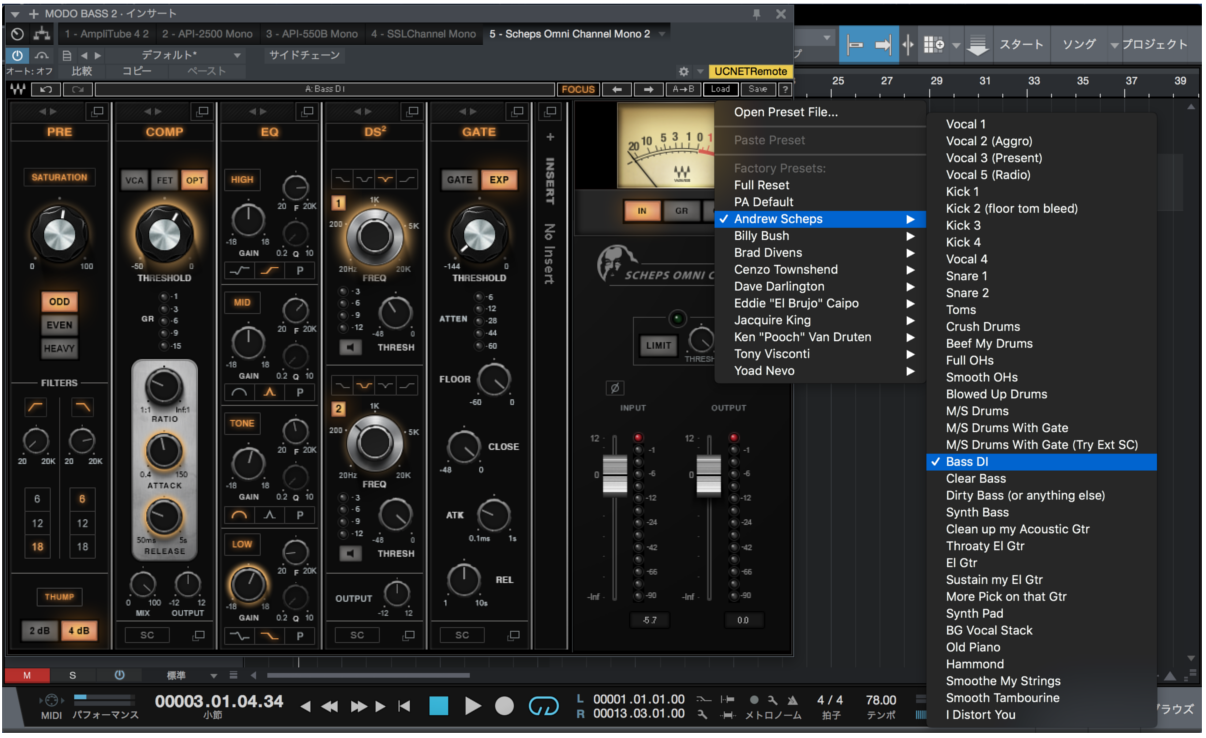
Task: Switch the gate section to EXP mode
Action: [x=499, y=180]
